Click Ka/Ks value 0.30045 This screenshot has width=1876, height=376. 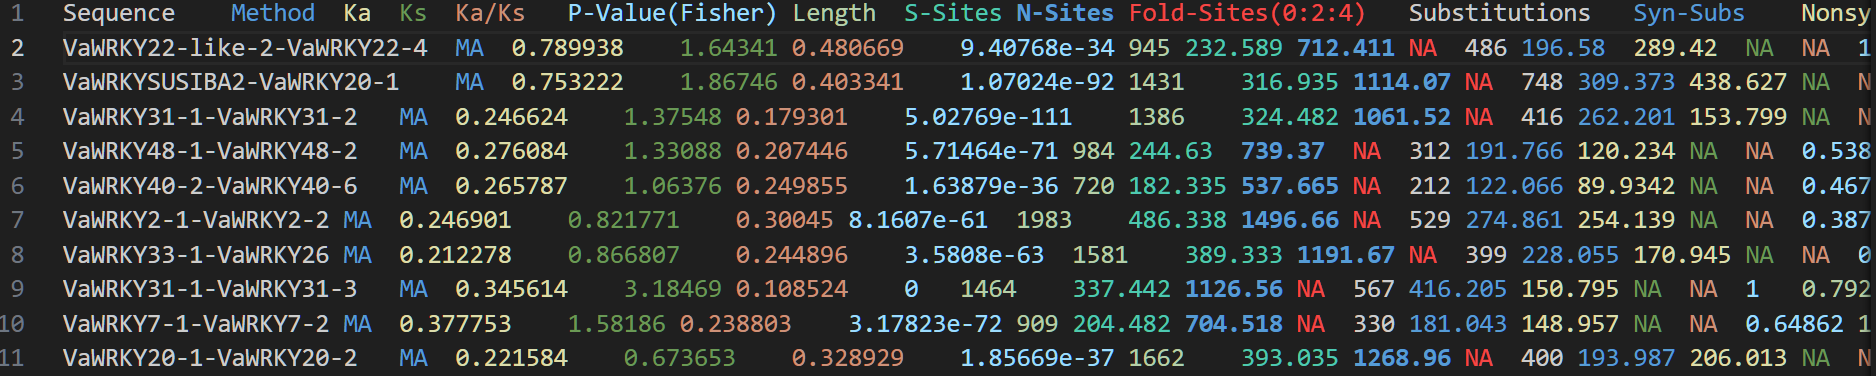pos(785,220)
